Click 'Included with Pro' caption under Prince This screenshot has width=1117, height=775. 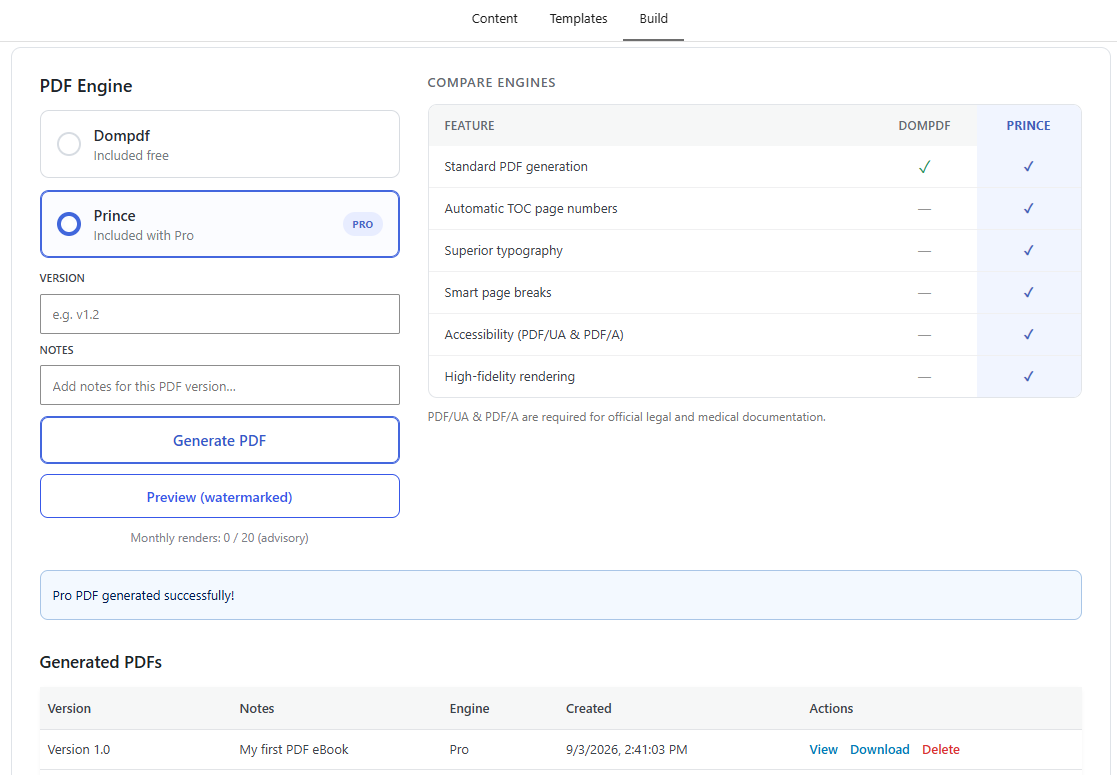(x=143, y=235)
